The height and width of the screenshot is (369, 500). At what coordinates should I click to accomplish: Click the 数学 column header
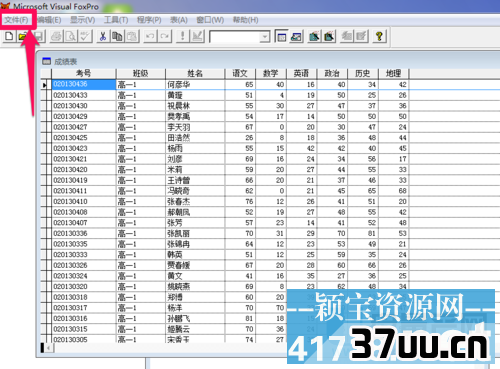tap(271, 74)
